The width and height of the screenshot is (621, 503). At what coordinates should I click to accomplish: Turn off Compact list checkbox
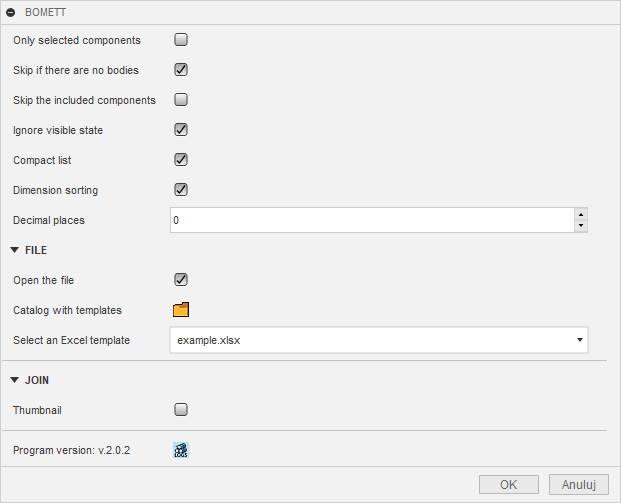[x=181, y=160]
